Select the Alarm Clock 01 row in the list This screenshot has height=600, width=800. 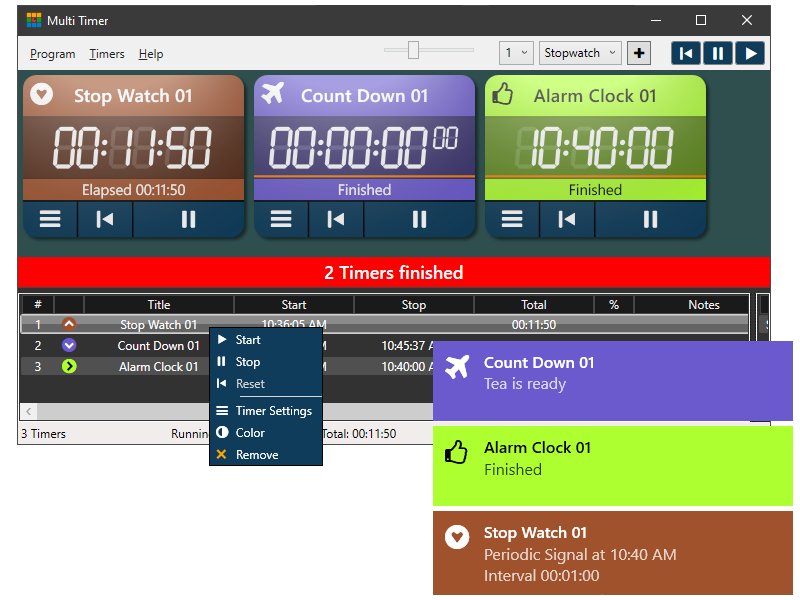[150, 367]
